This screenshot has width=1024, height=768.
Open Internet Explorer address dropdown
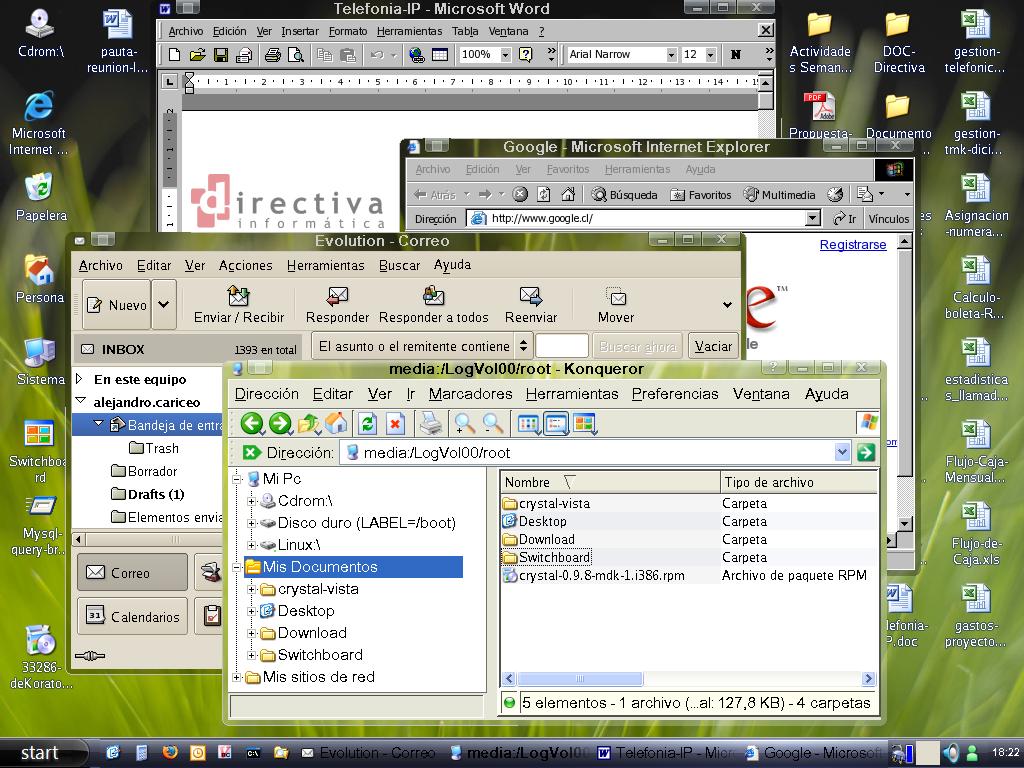(812, 218)
